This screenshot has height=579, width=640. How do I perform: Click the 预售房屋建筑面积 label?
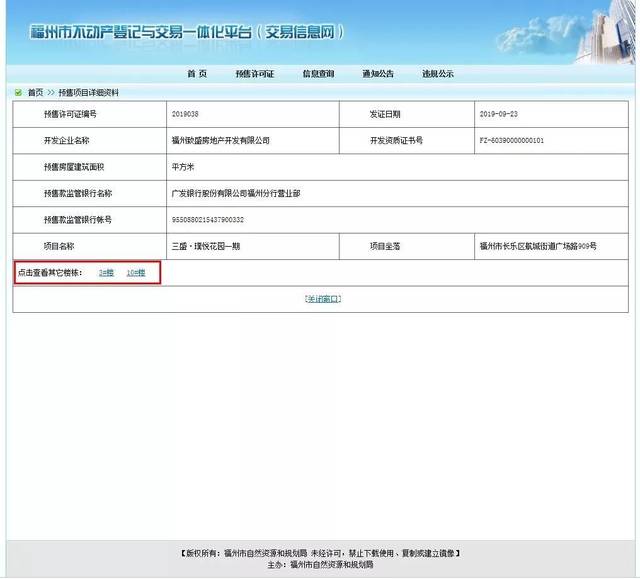(74, 167)
